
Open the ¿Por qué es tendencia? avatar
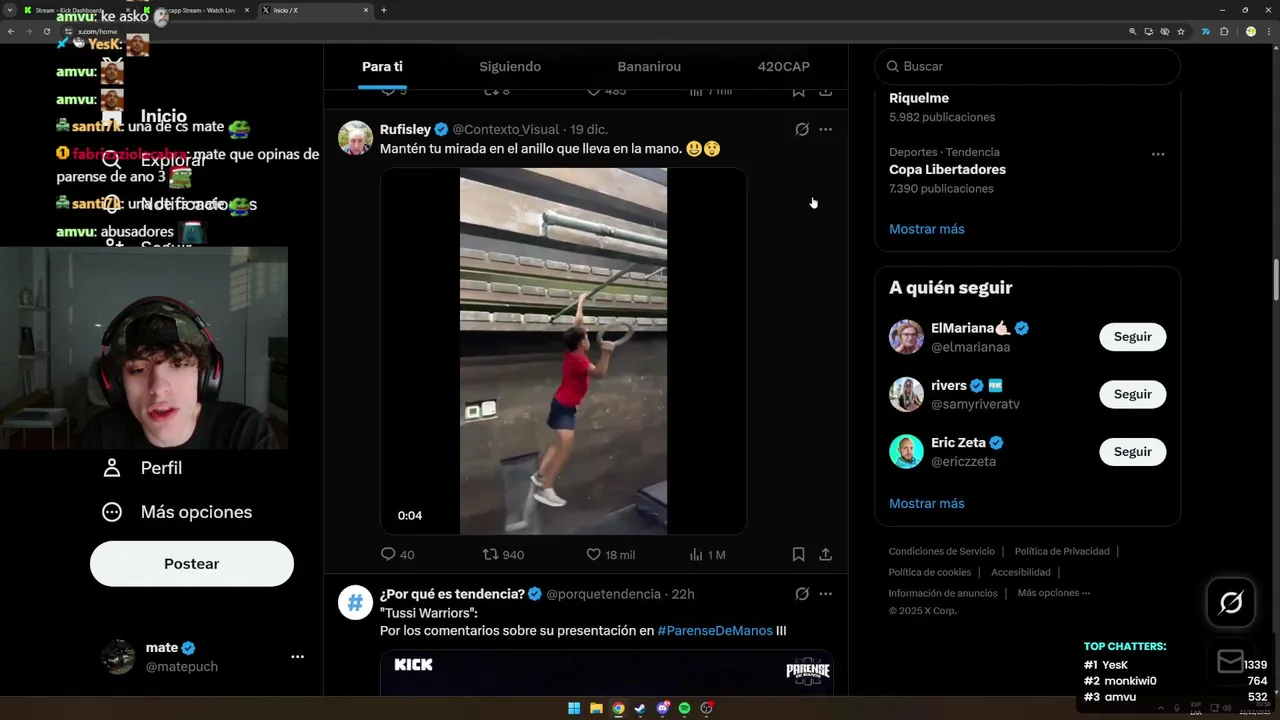coord(355,603)
